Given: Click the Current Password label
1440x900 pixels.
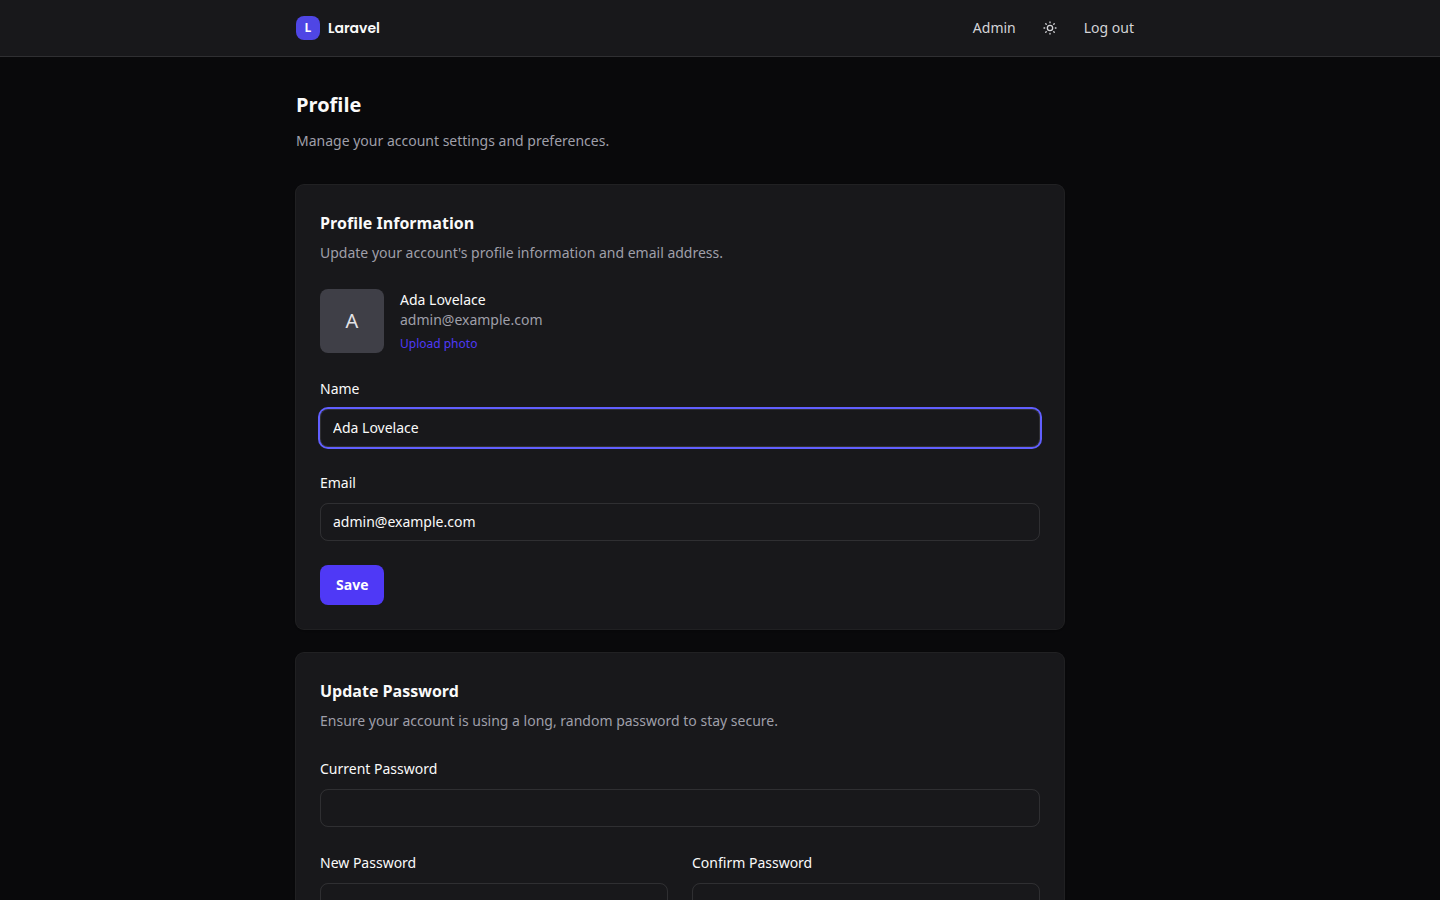Looking at the screenshot, I should click(379, 769).
